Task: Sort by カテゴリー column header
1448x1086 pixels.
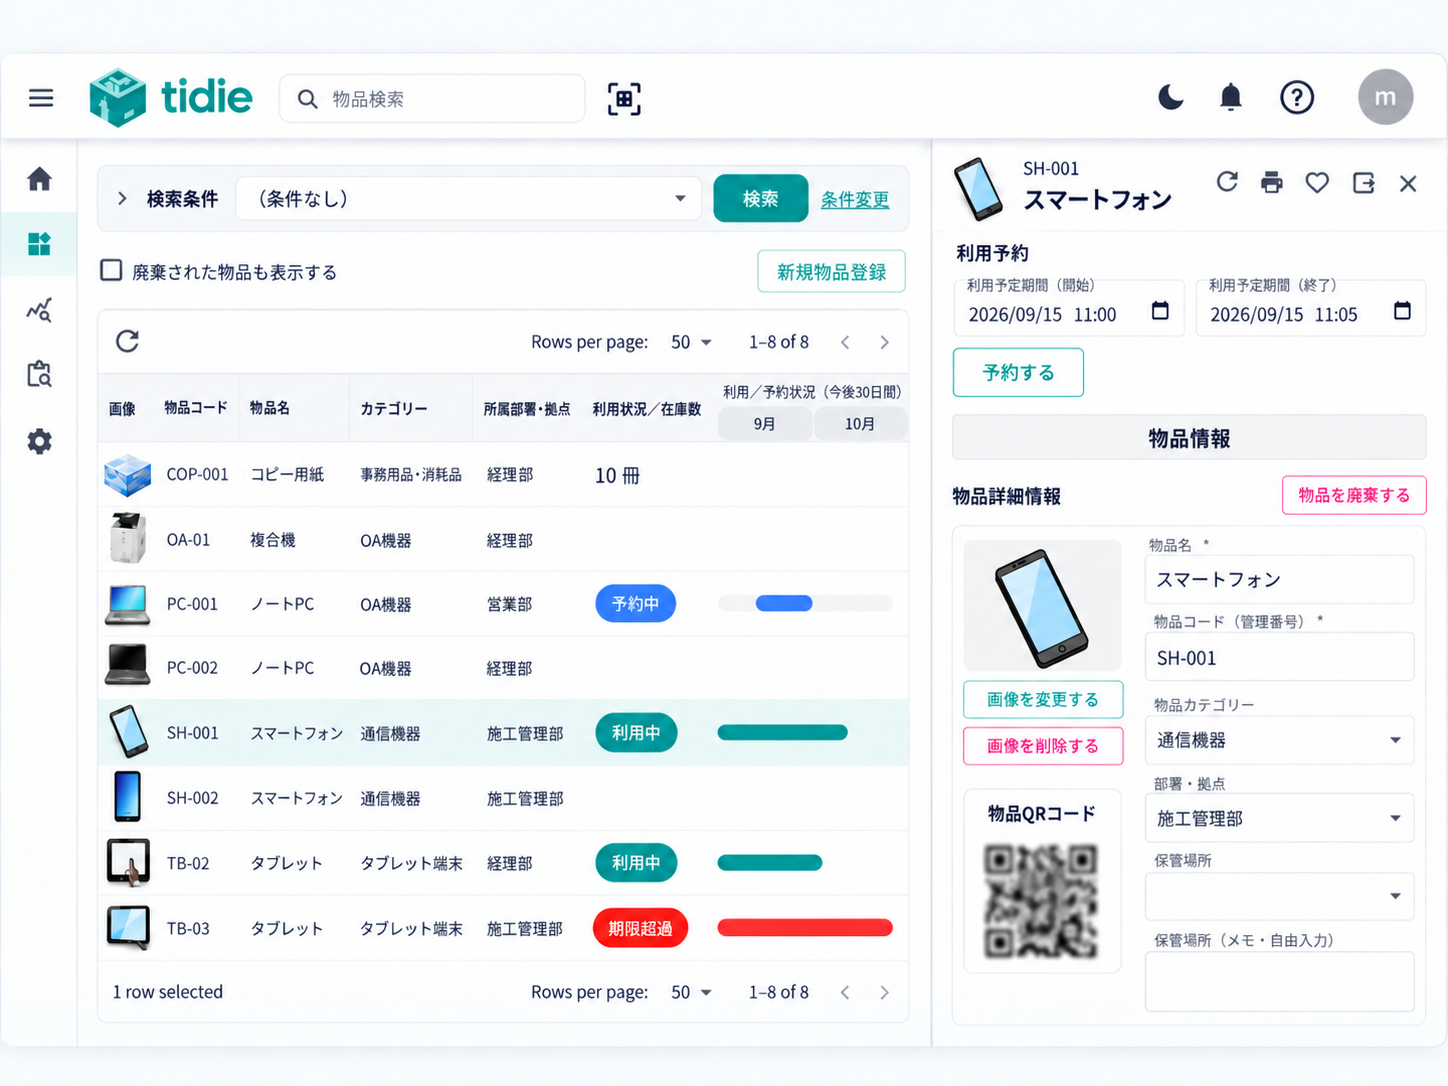Action: [x=394, y=408]
